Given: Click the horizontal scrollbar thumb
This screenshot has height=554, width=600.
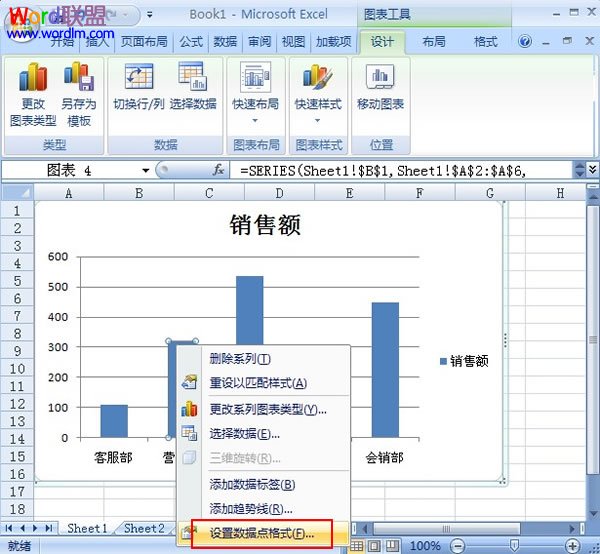Looking at the screenshot, I should coord(447,529).
